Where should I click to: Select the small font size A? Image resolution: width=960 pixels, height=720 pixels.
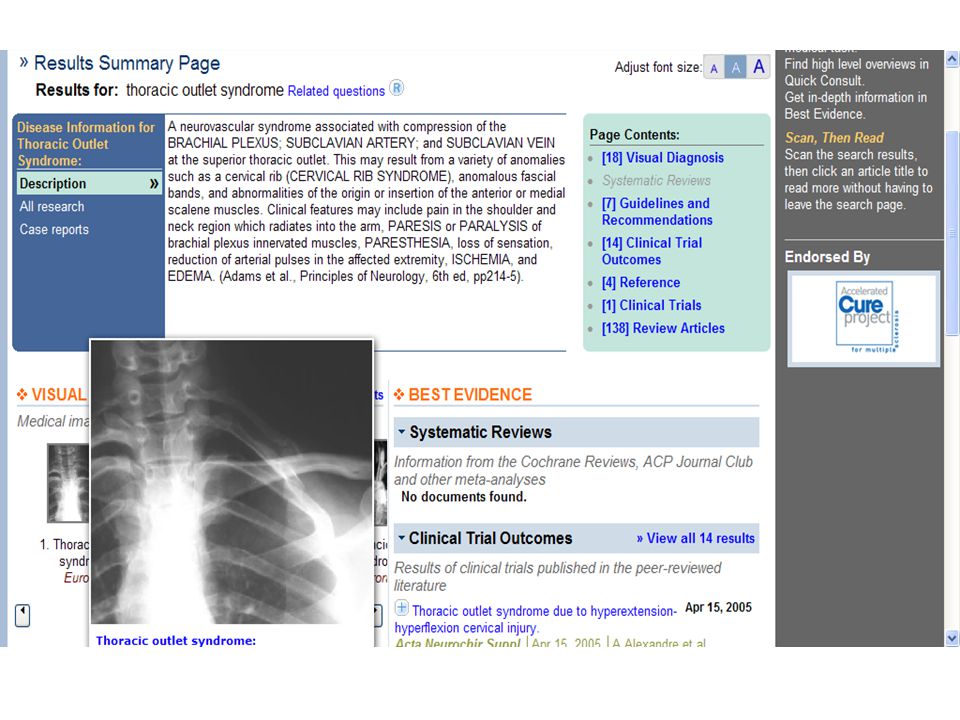[x=714, y=67]
